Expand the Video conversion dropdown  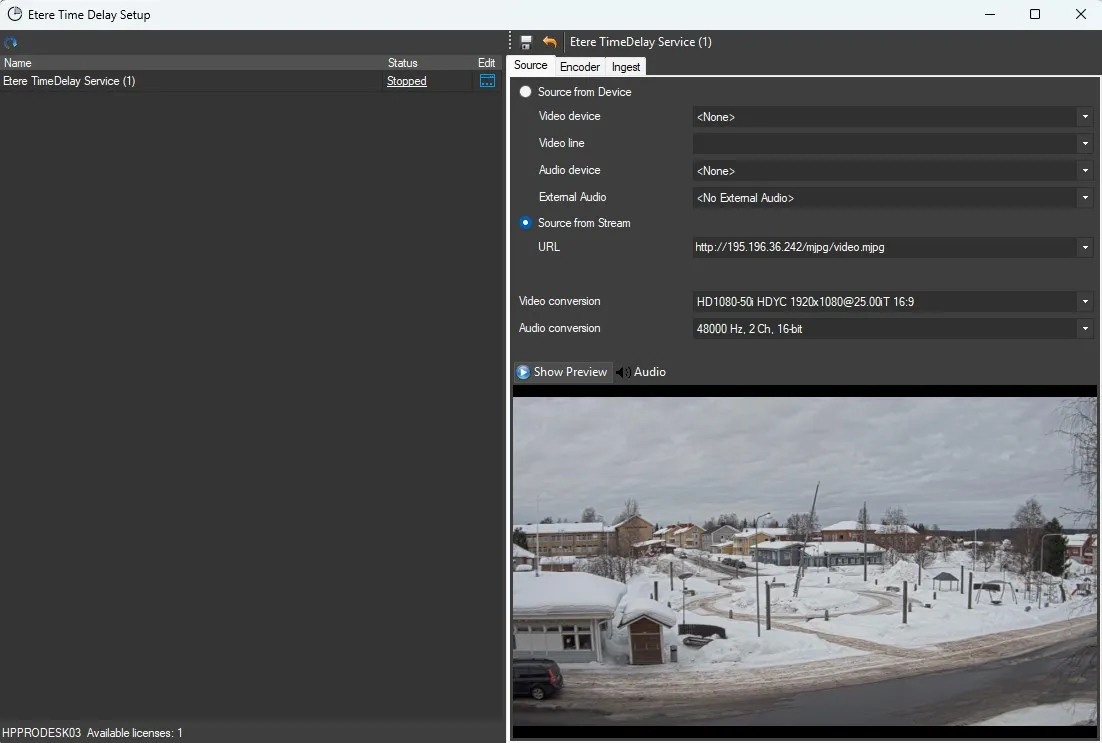pos(1085,302)
